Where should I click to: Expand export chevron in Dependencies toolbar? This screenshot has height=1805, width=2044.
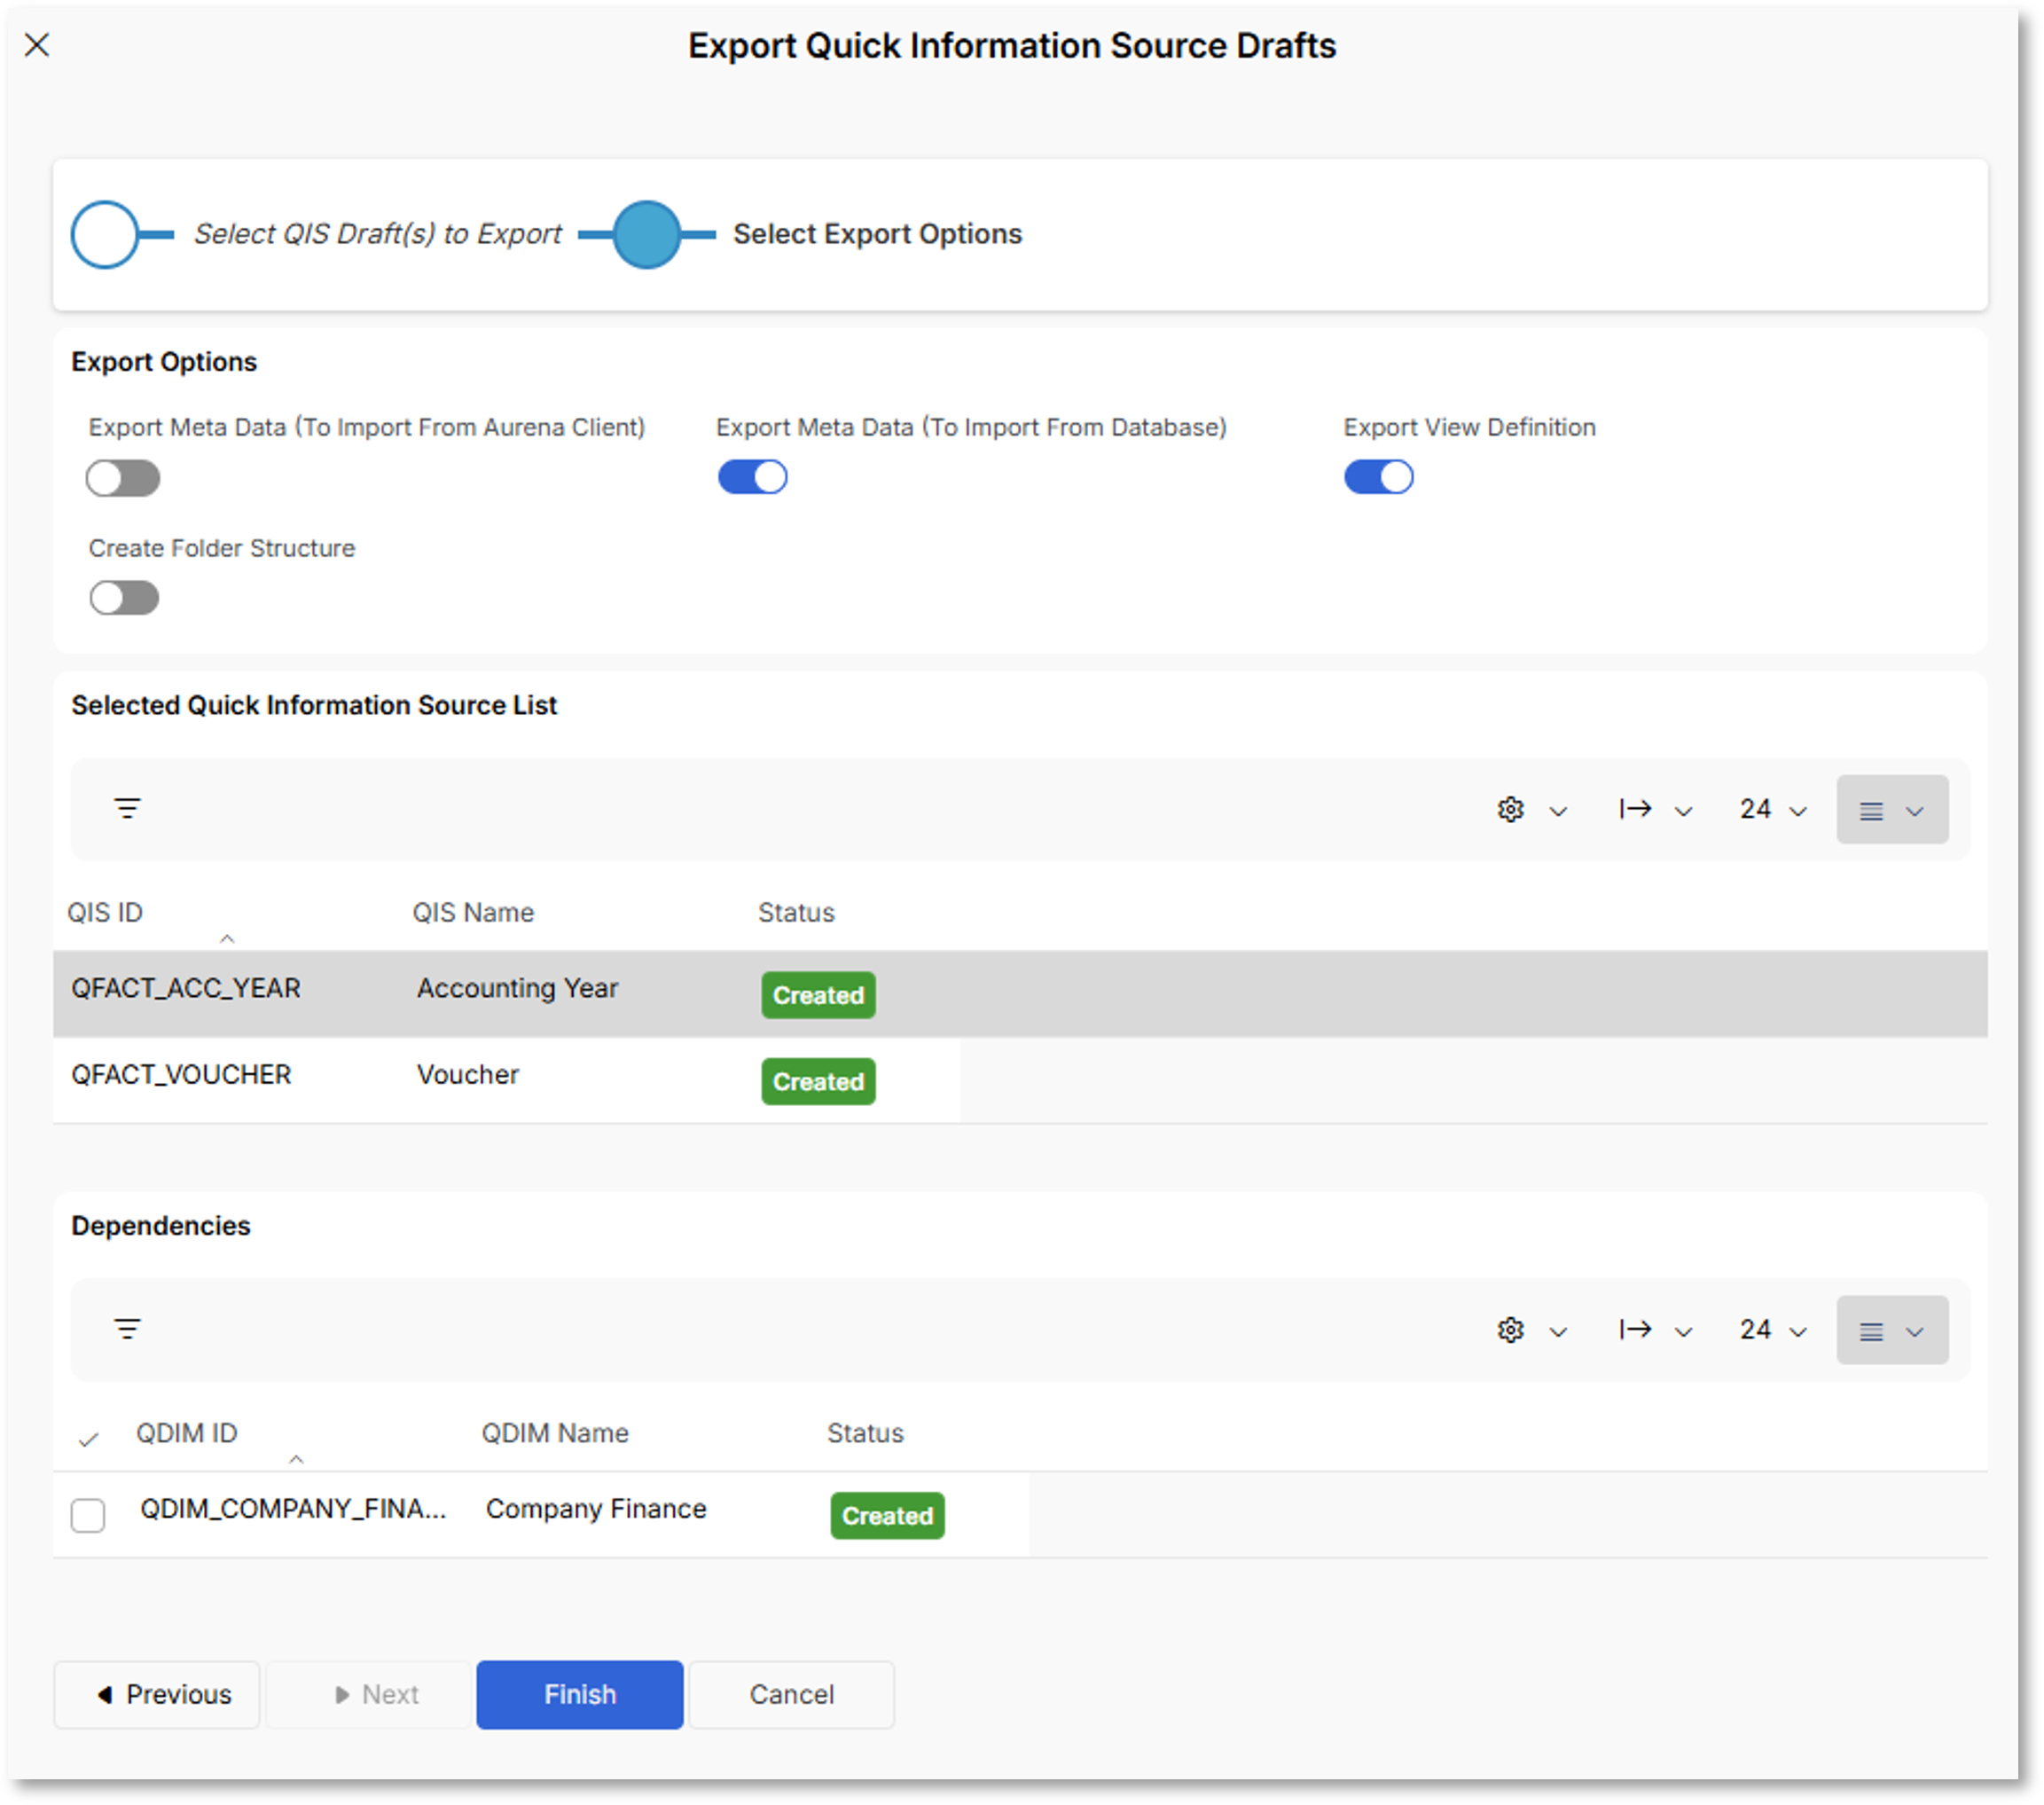(x=1684, y=1332)
